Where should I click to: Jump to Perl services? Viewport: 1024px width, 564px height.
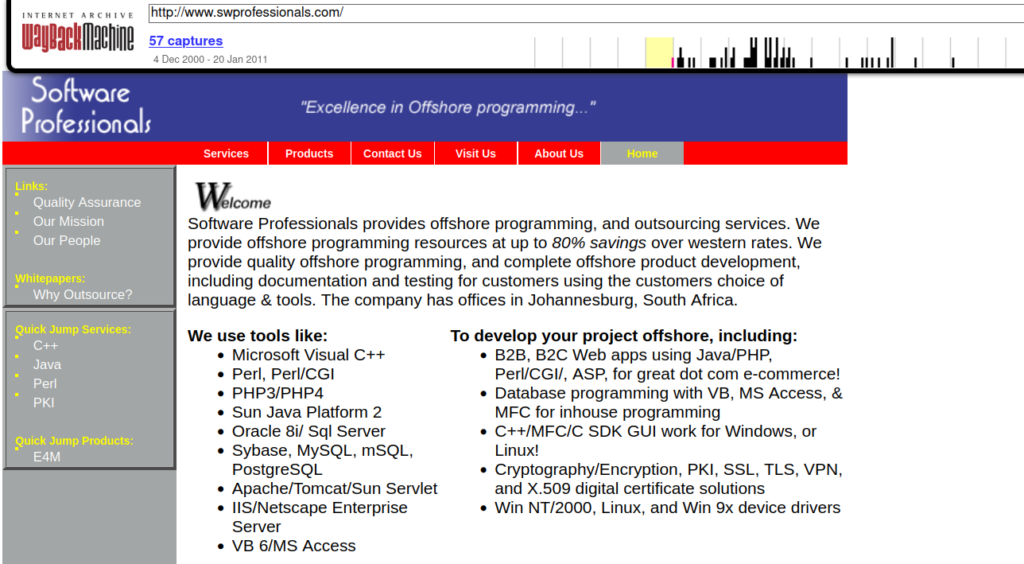[45, 383]
